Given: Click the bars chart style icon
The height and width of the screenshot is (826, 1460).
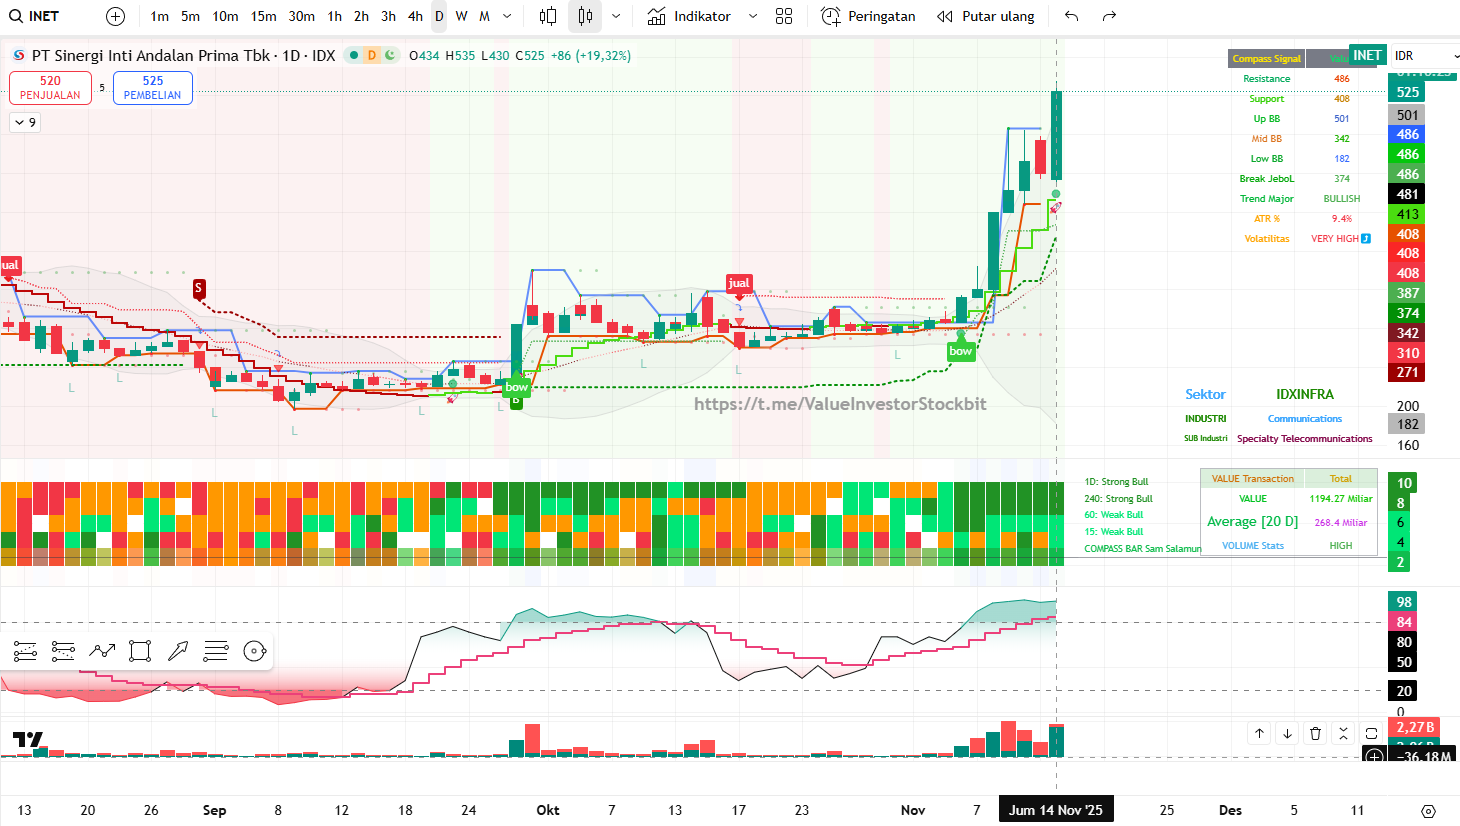Looking at the screenshot, I should tap(548, 16).
